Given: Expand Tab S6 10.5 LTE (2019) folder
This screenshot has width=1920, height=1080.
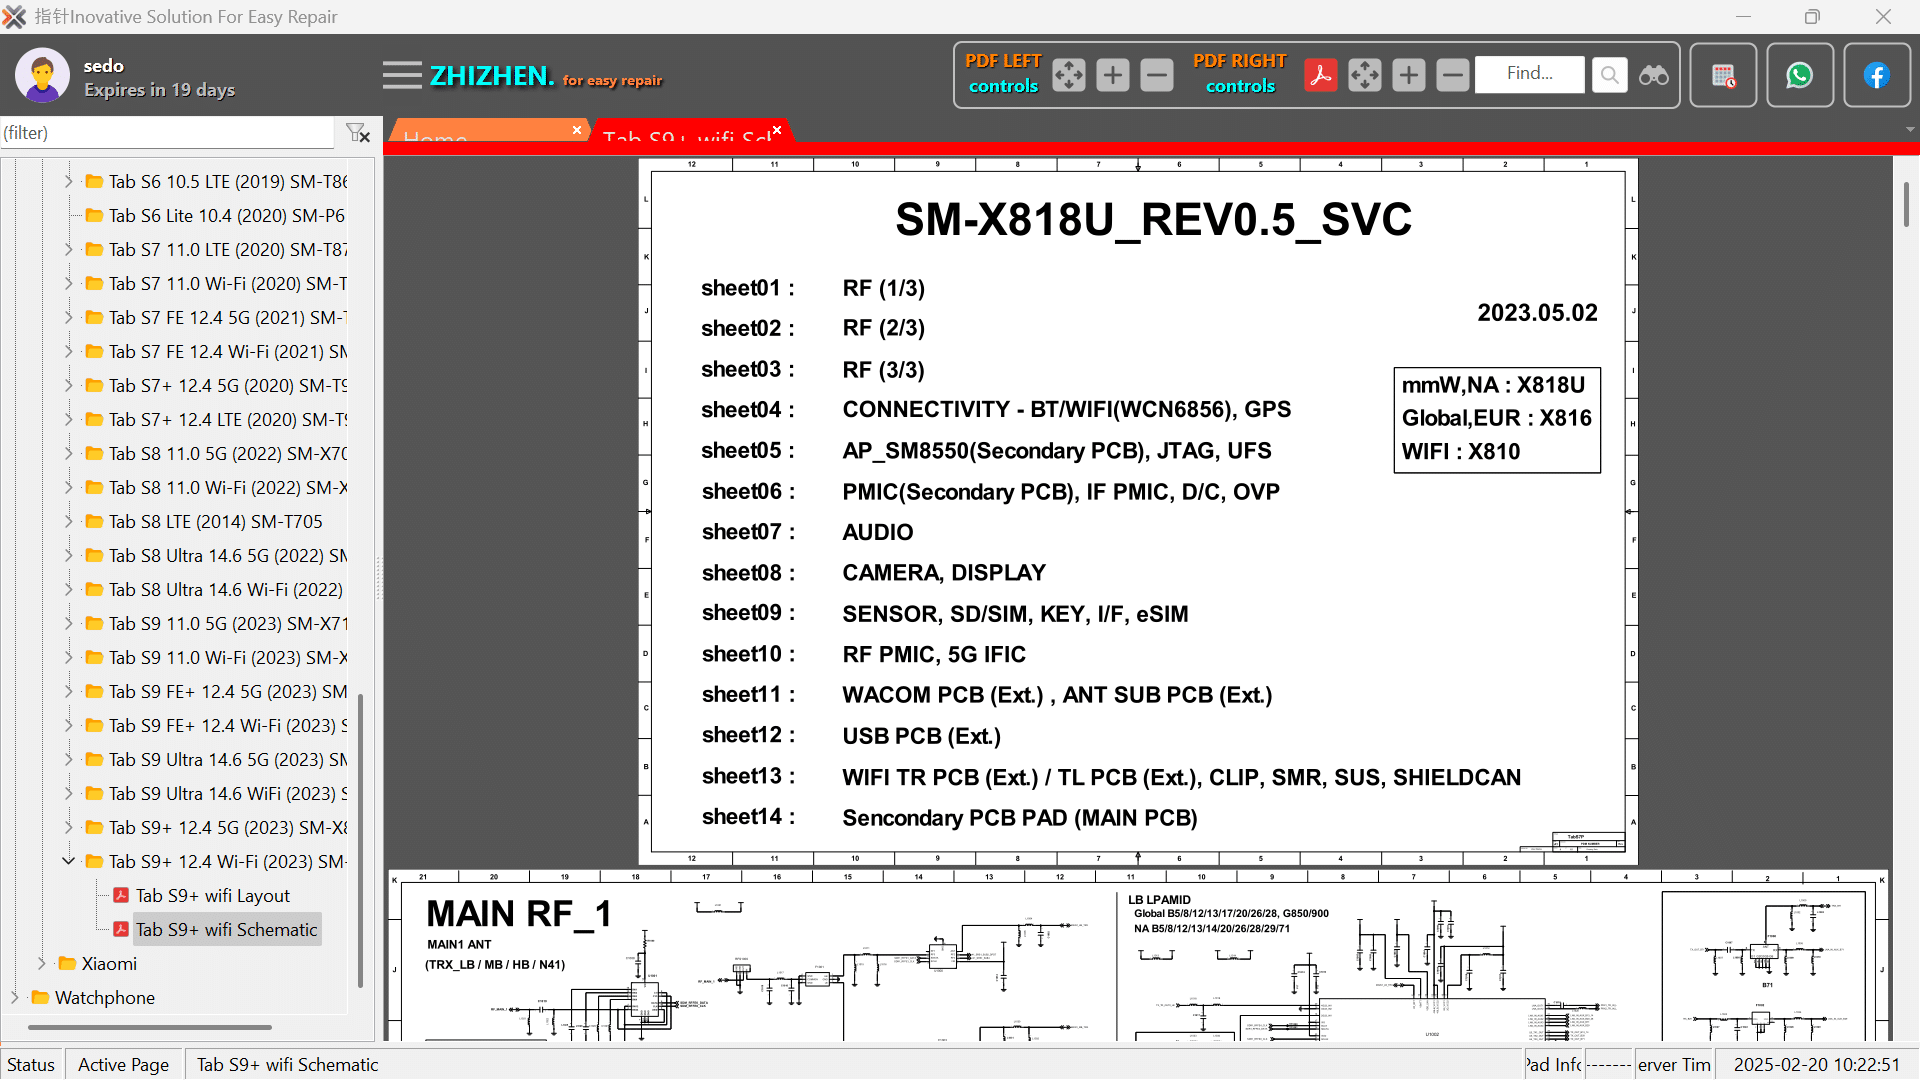Looking at the screenshot, I should pos(68,181).
